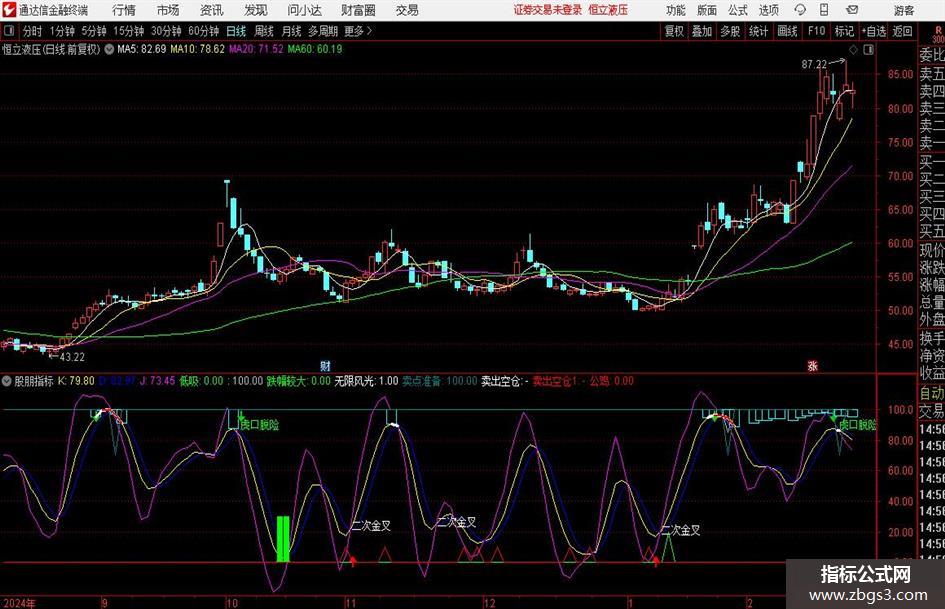Switch to the 15分钟 period tab

point(128,31)
